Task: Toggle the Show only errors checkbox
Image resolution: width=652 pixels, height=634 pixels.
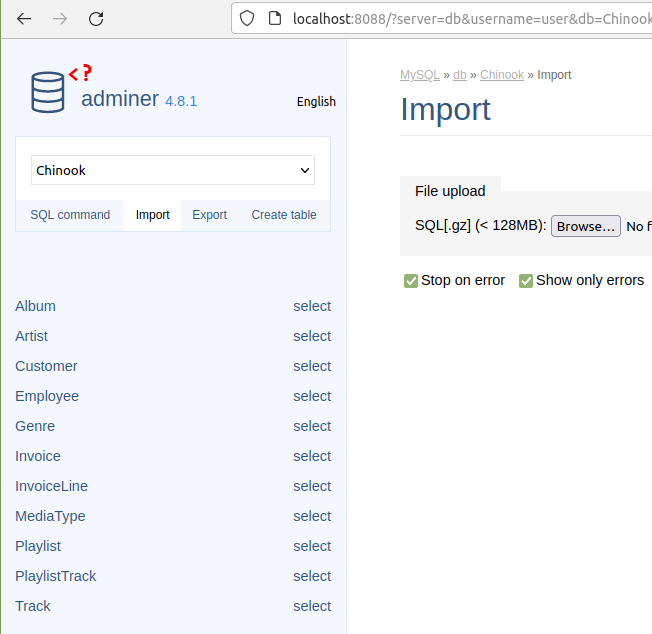Action: coord(526,281)
